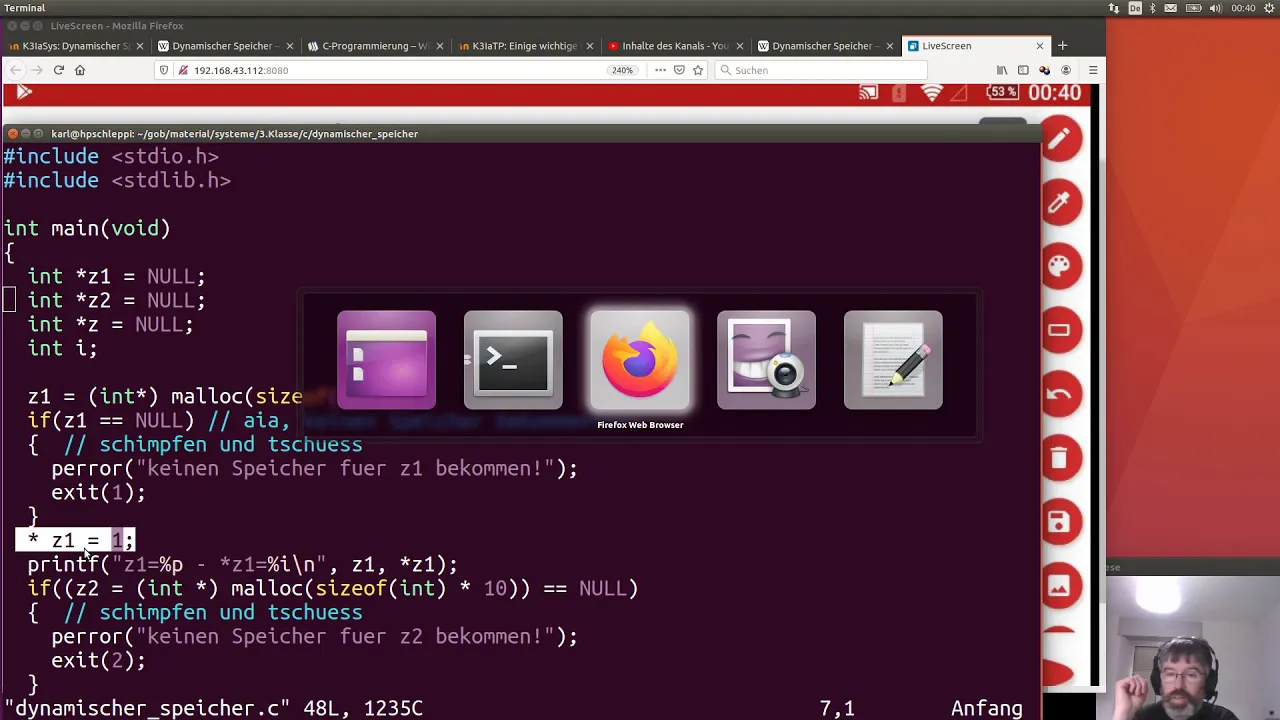
Task: Open Firefox hamburger application menu
Action: click(x=1092, y=70)
